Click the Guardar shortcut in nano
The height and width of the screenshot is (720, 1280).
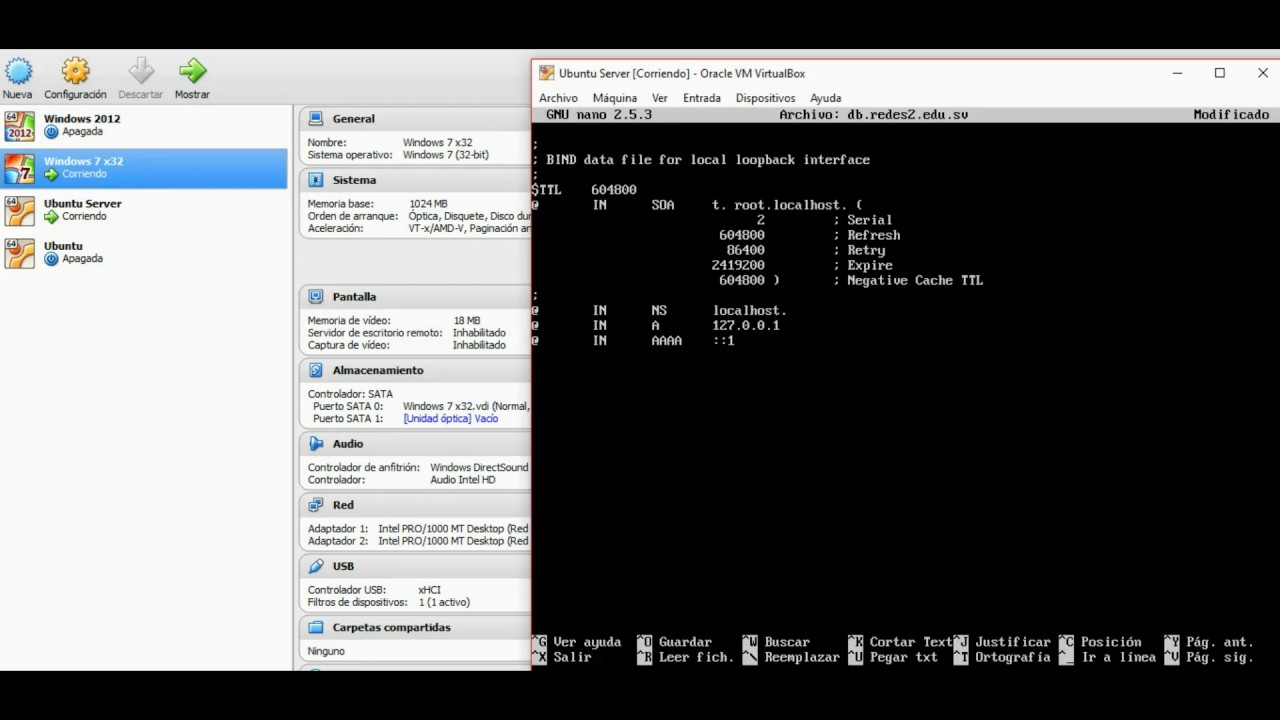[x=675, y=642]
